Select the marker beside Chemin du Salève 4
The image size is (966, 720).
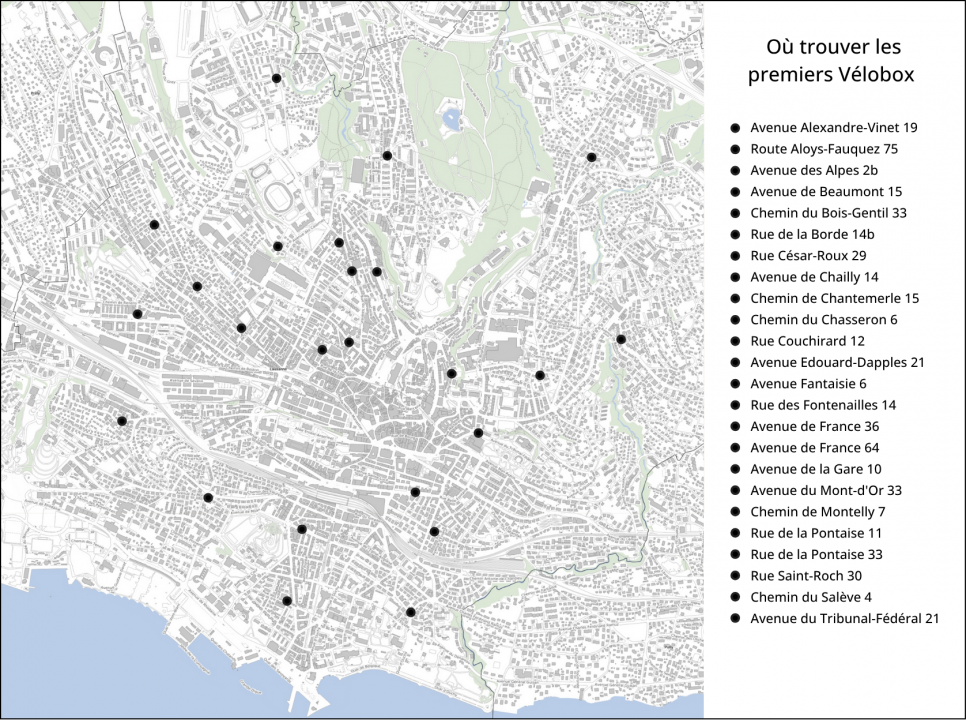point(735,597)
